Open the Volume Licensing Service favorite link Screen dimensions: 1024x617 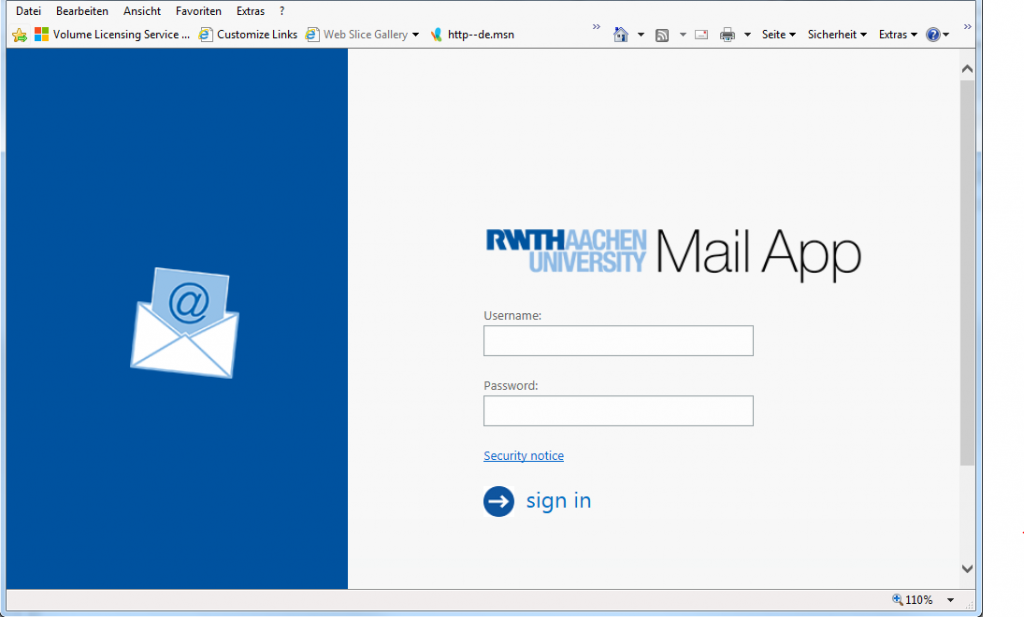112,35
